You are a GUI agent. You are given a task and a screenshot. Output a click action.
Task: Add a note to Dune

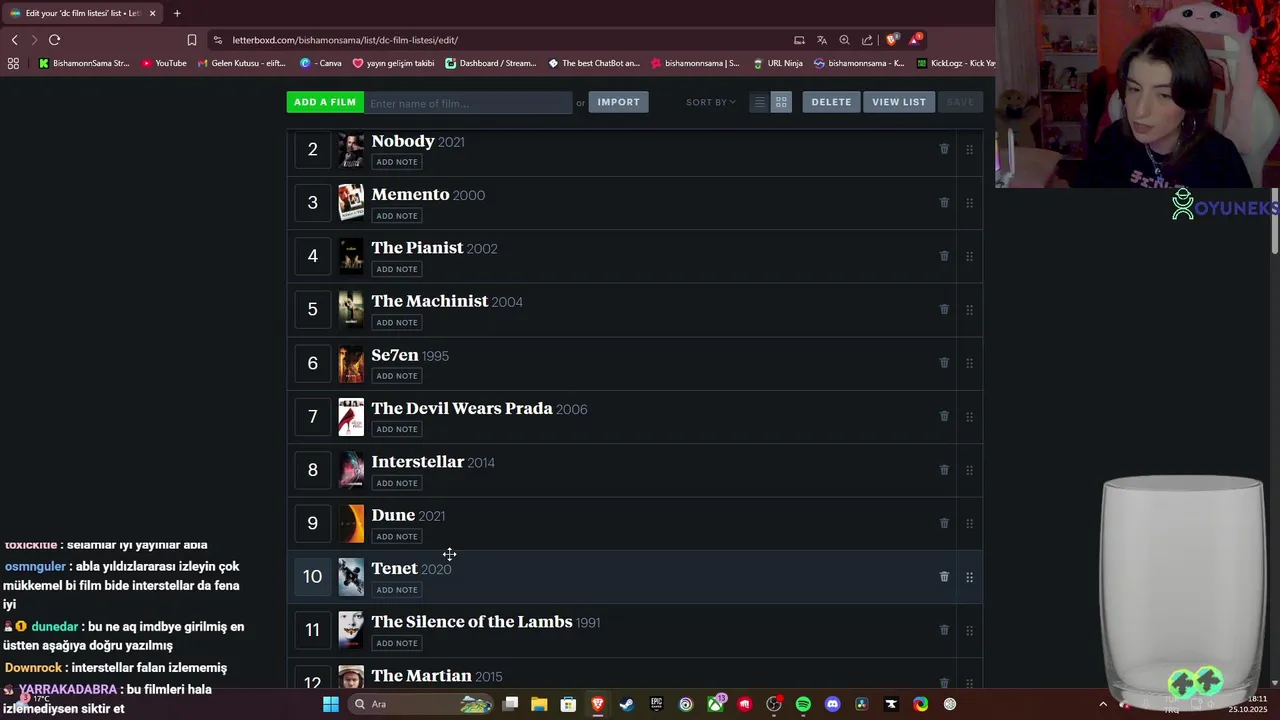pyautogui.click(x=397, y=536)
